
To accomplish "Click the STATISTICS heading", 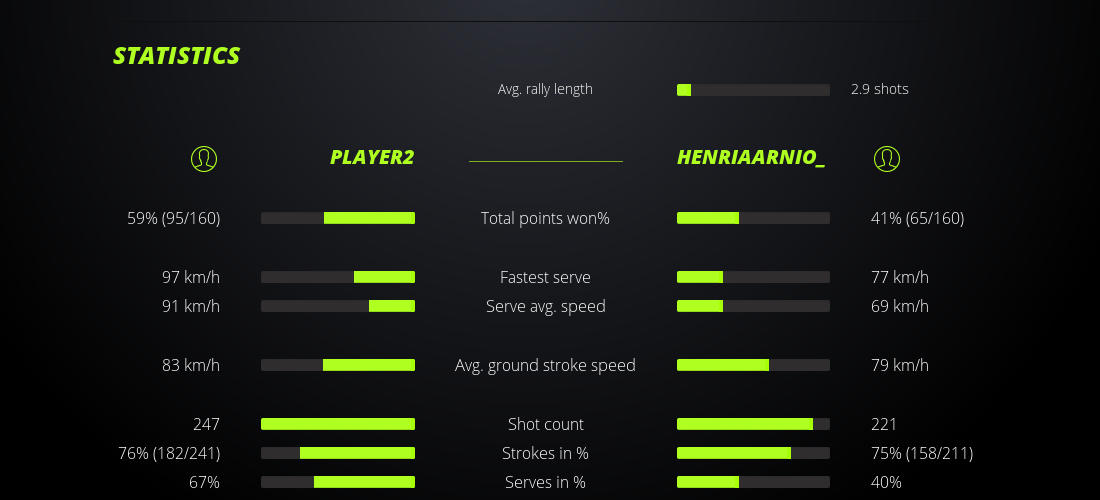I will click(177, 56).
